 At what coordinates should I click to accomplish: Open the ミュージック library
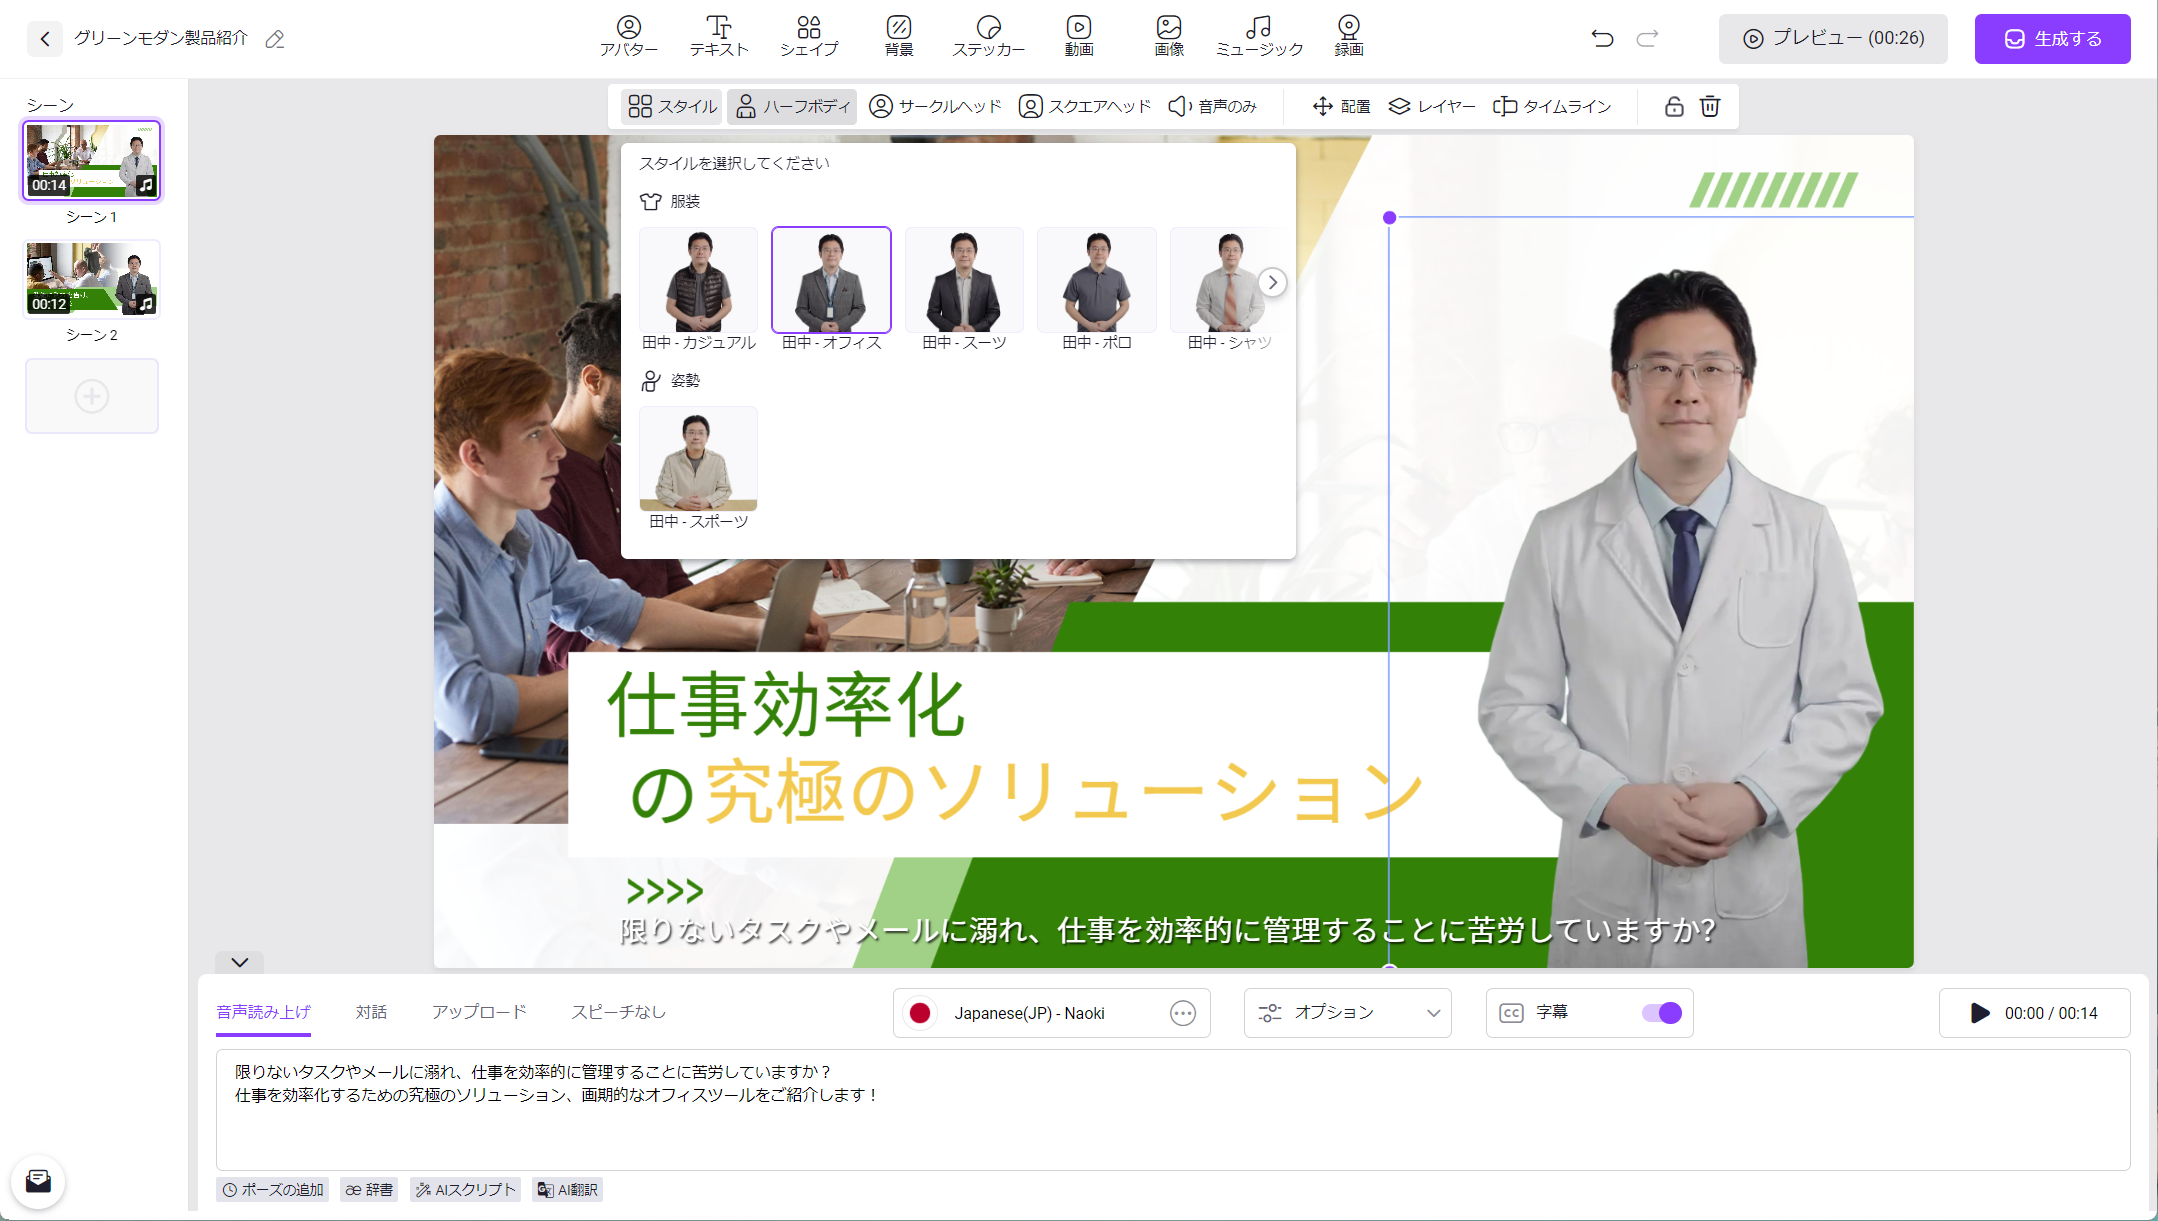(x=1258, y=36)
